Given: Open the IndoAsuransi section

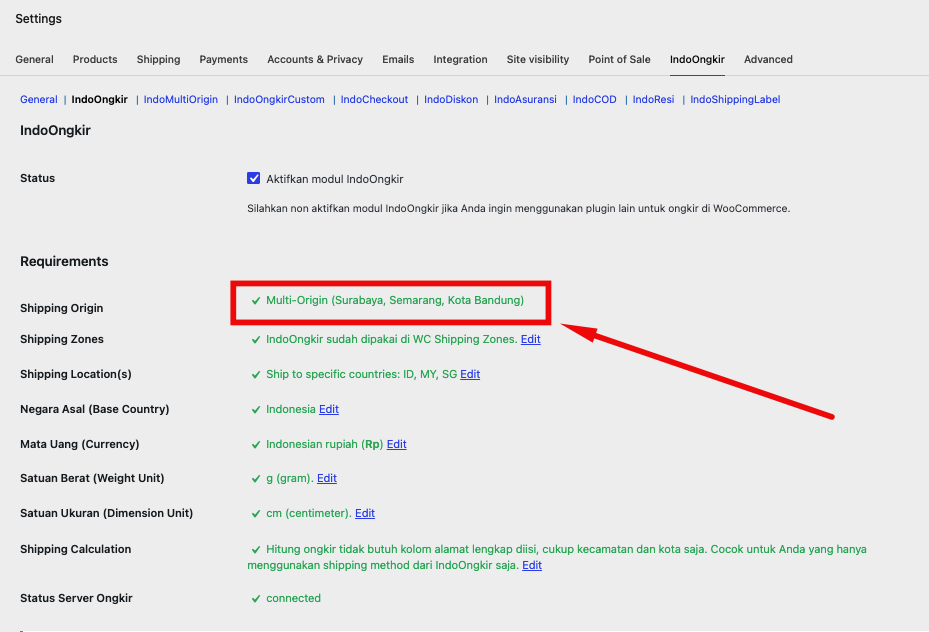Looking at the screenshot, I should [525, 100].
